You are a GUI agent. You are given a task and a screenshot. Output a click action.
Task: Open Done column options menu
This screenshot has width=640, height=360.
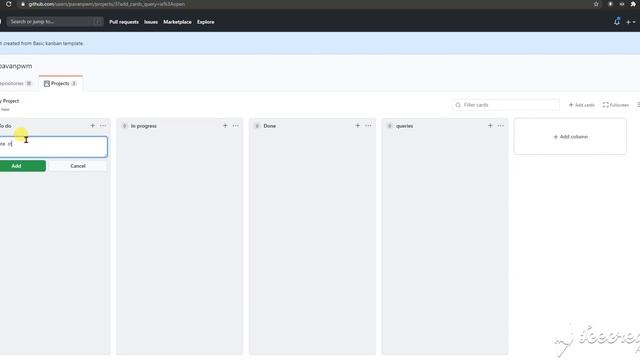[368, 126]
